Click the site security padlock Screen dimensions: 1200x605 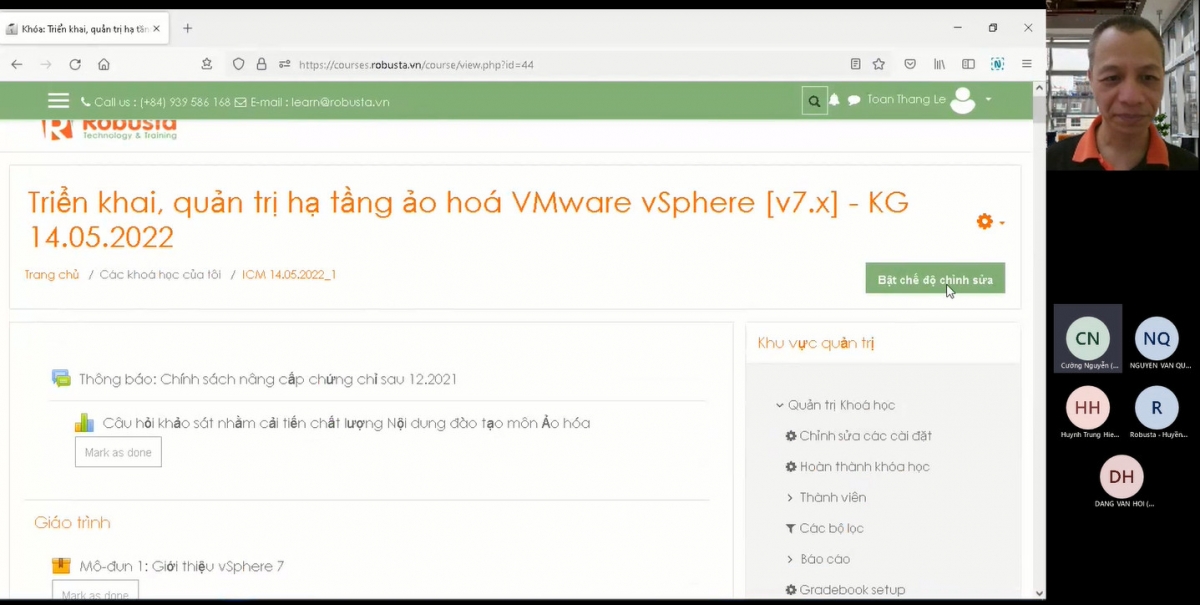pyautogui.click(x=261, y=64)
